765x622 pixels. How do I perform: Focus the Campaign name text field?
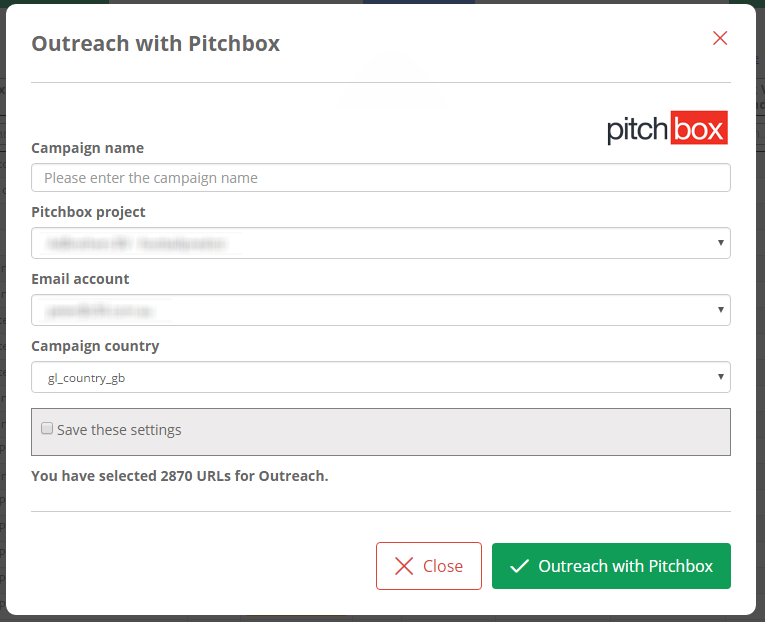[381, 178]
